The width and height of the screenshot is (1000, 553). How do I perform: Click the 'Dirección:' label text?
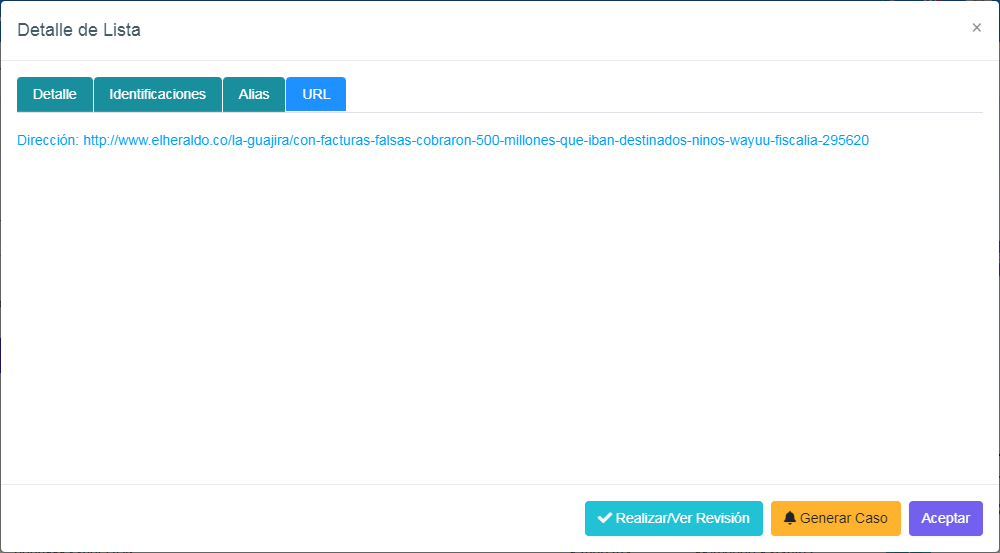coord(47,141)
